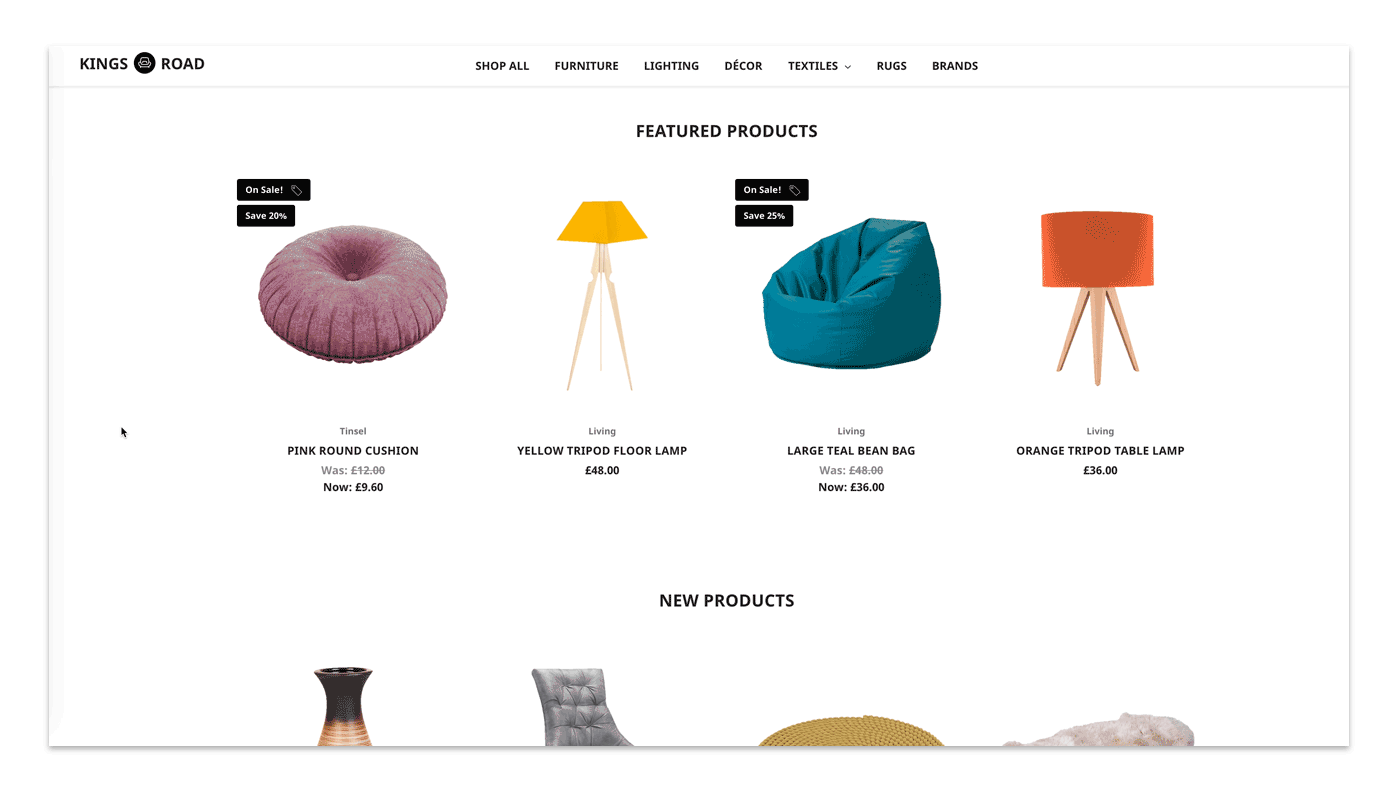1400x800 pixels.
Task: Open the Rugs category
Action: pos(892,66)
